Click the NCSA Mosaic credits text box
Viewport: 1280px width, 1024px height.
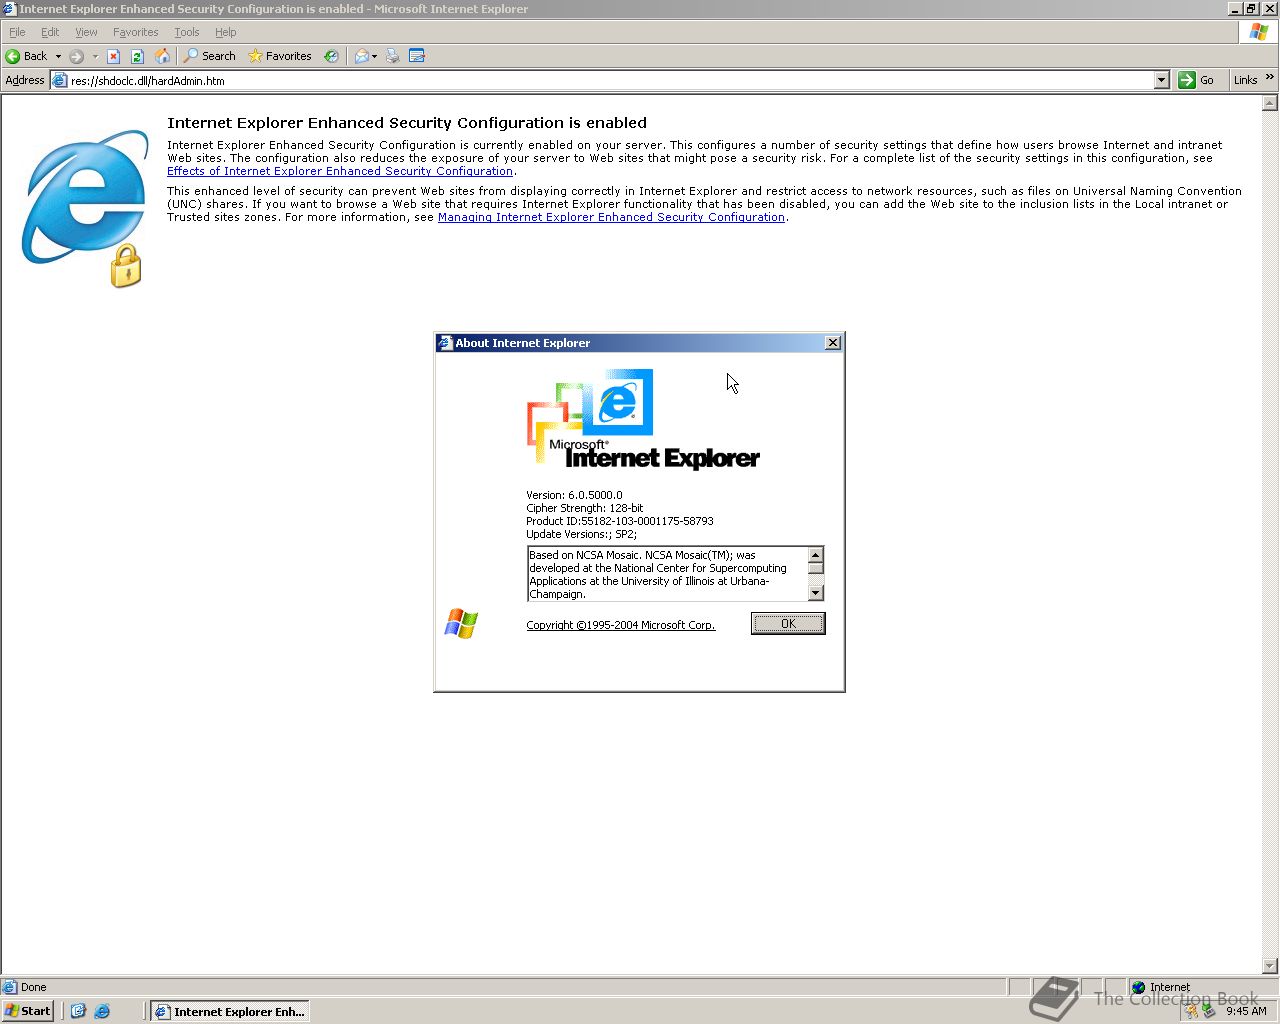667,574
